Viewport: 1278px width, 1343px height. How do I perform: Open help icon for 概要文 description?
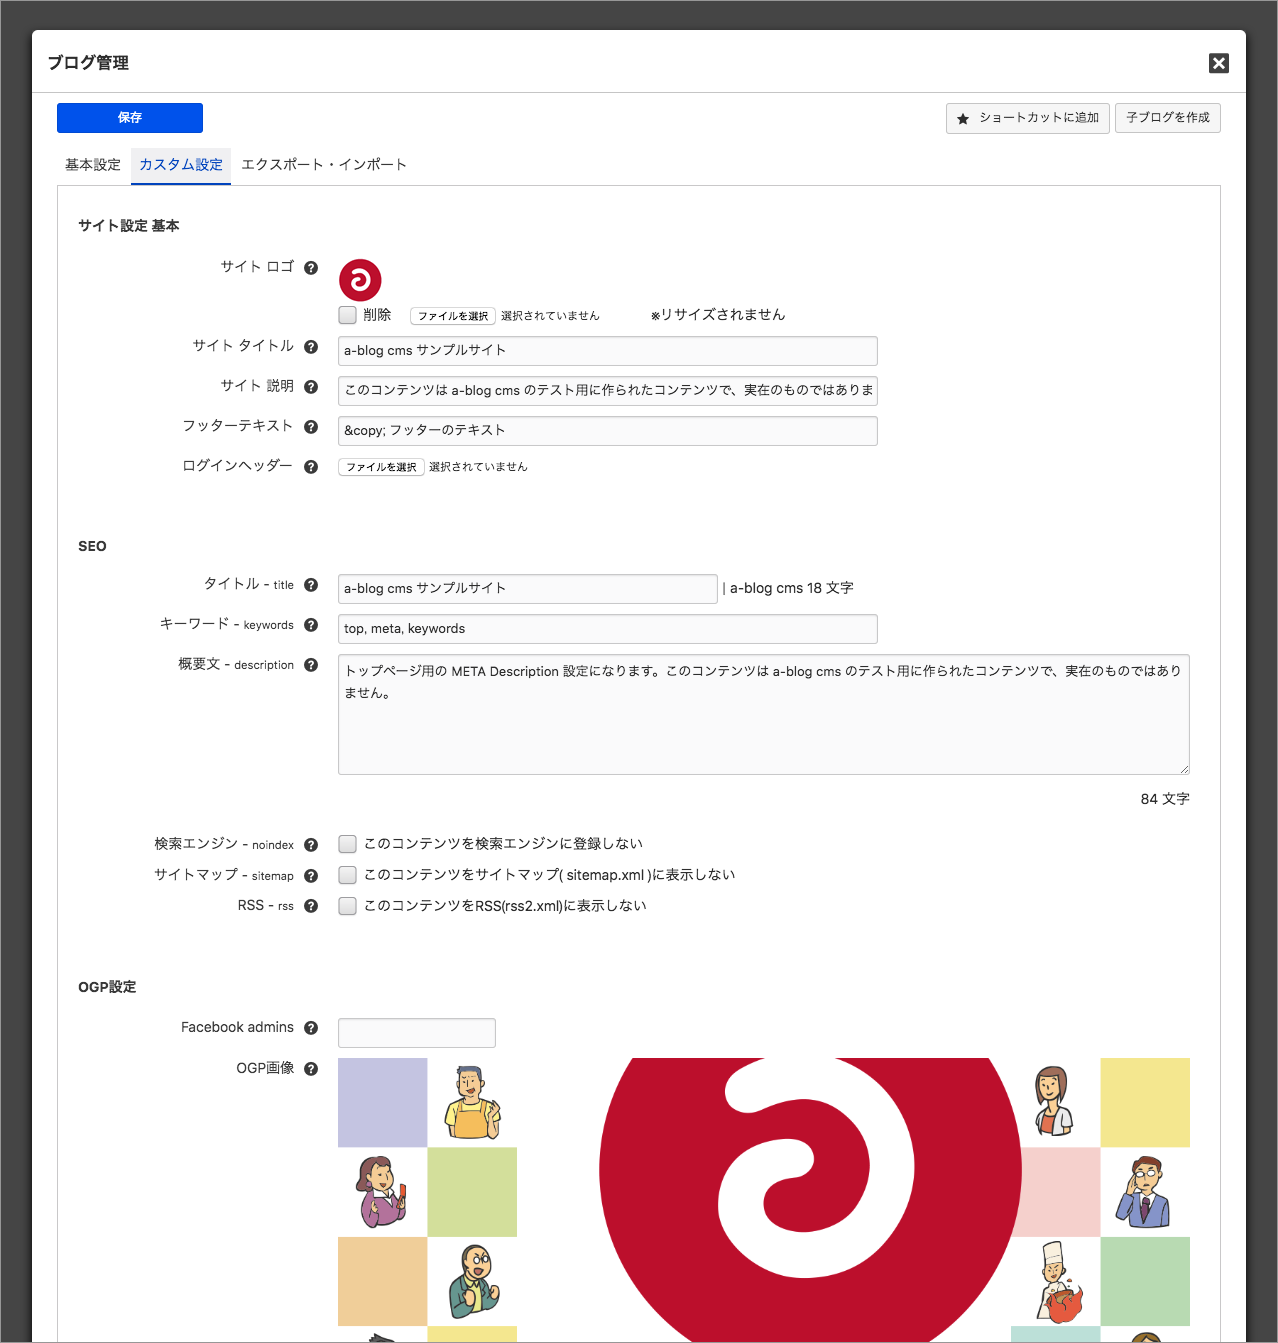(311, 665)
